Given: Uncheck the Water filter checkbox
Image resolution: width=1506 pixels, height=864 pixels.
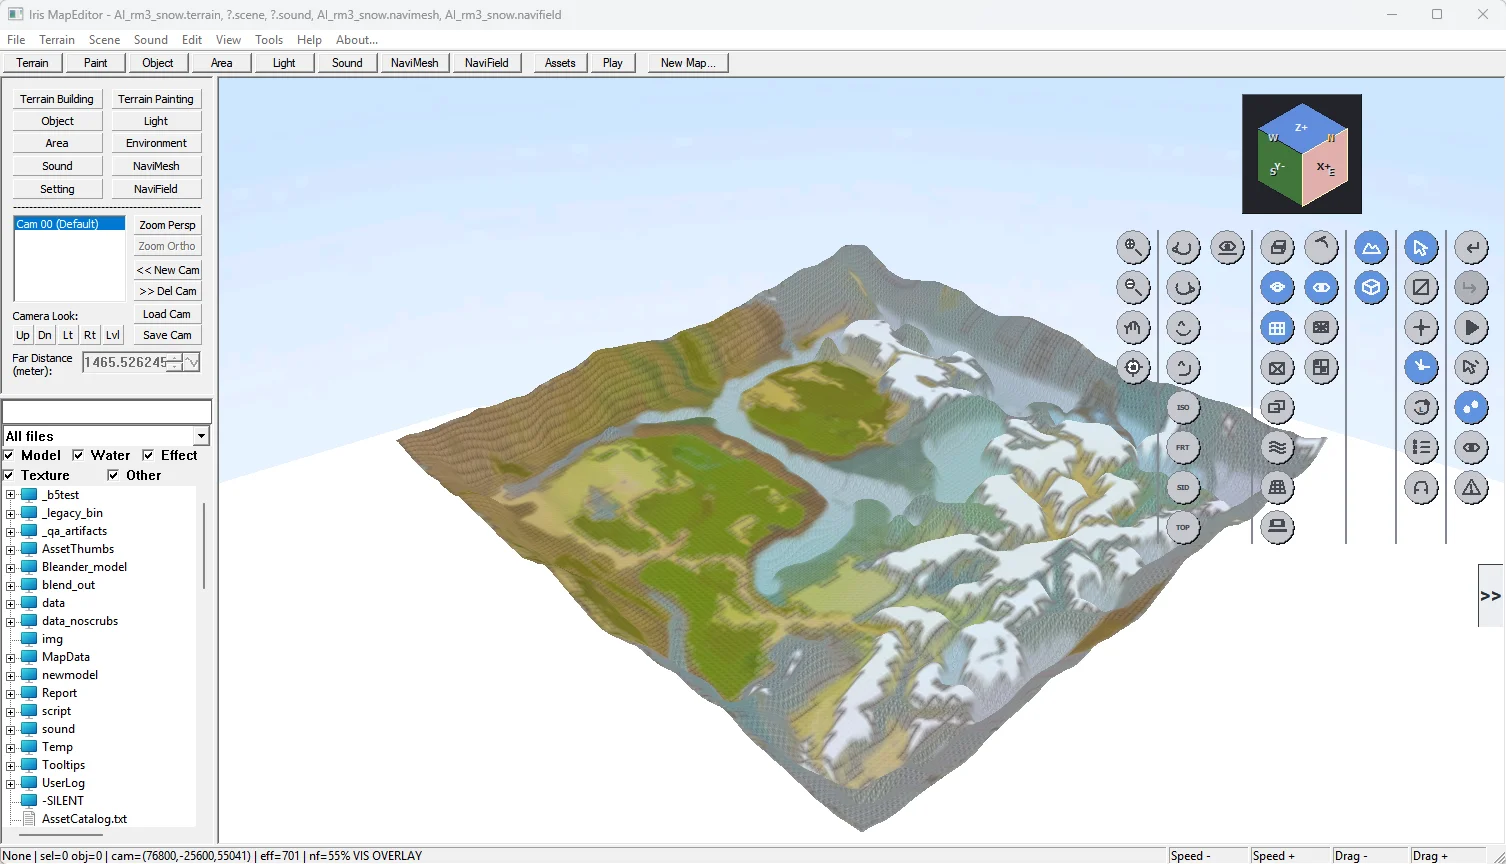Looking at the screenshot, I should pos(78,455).
